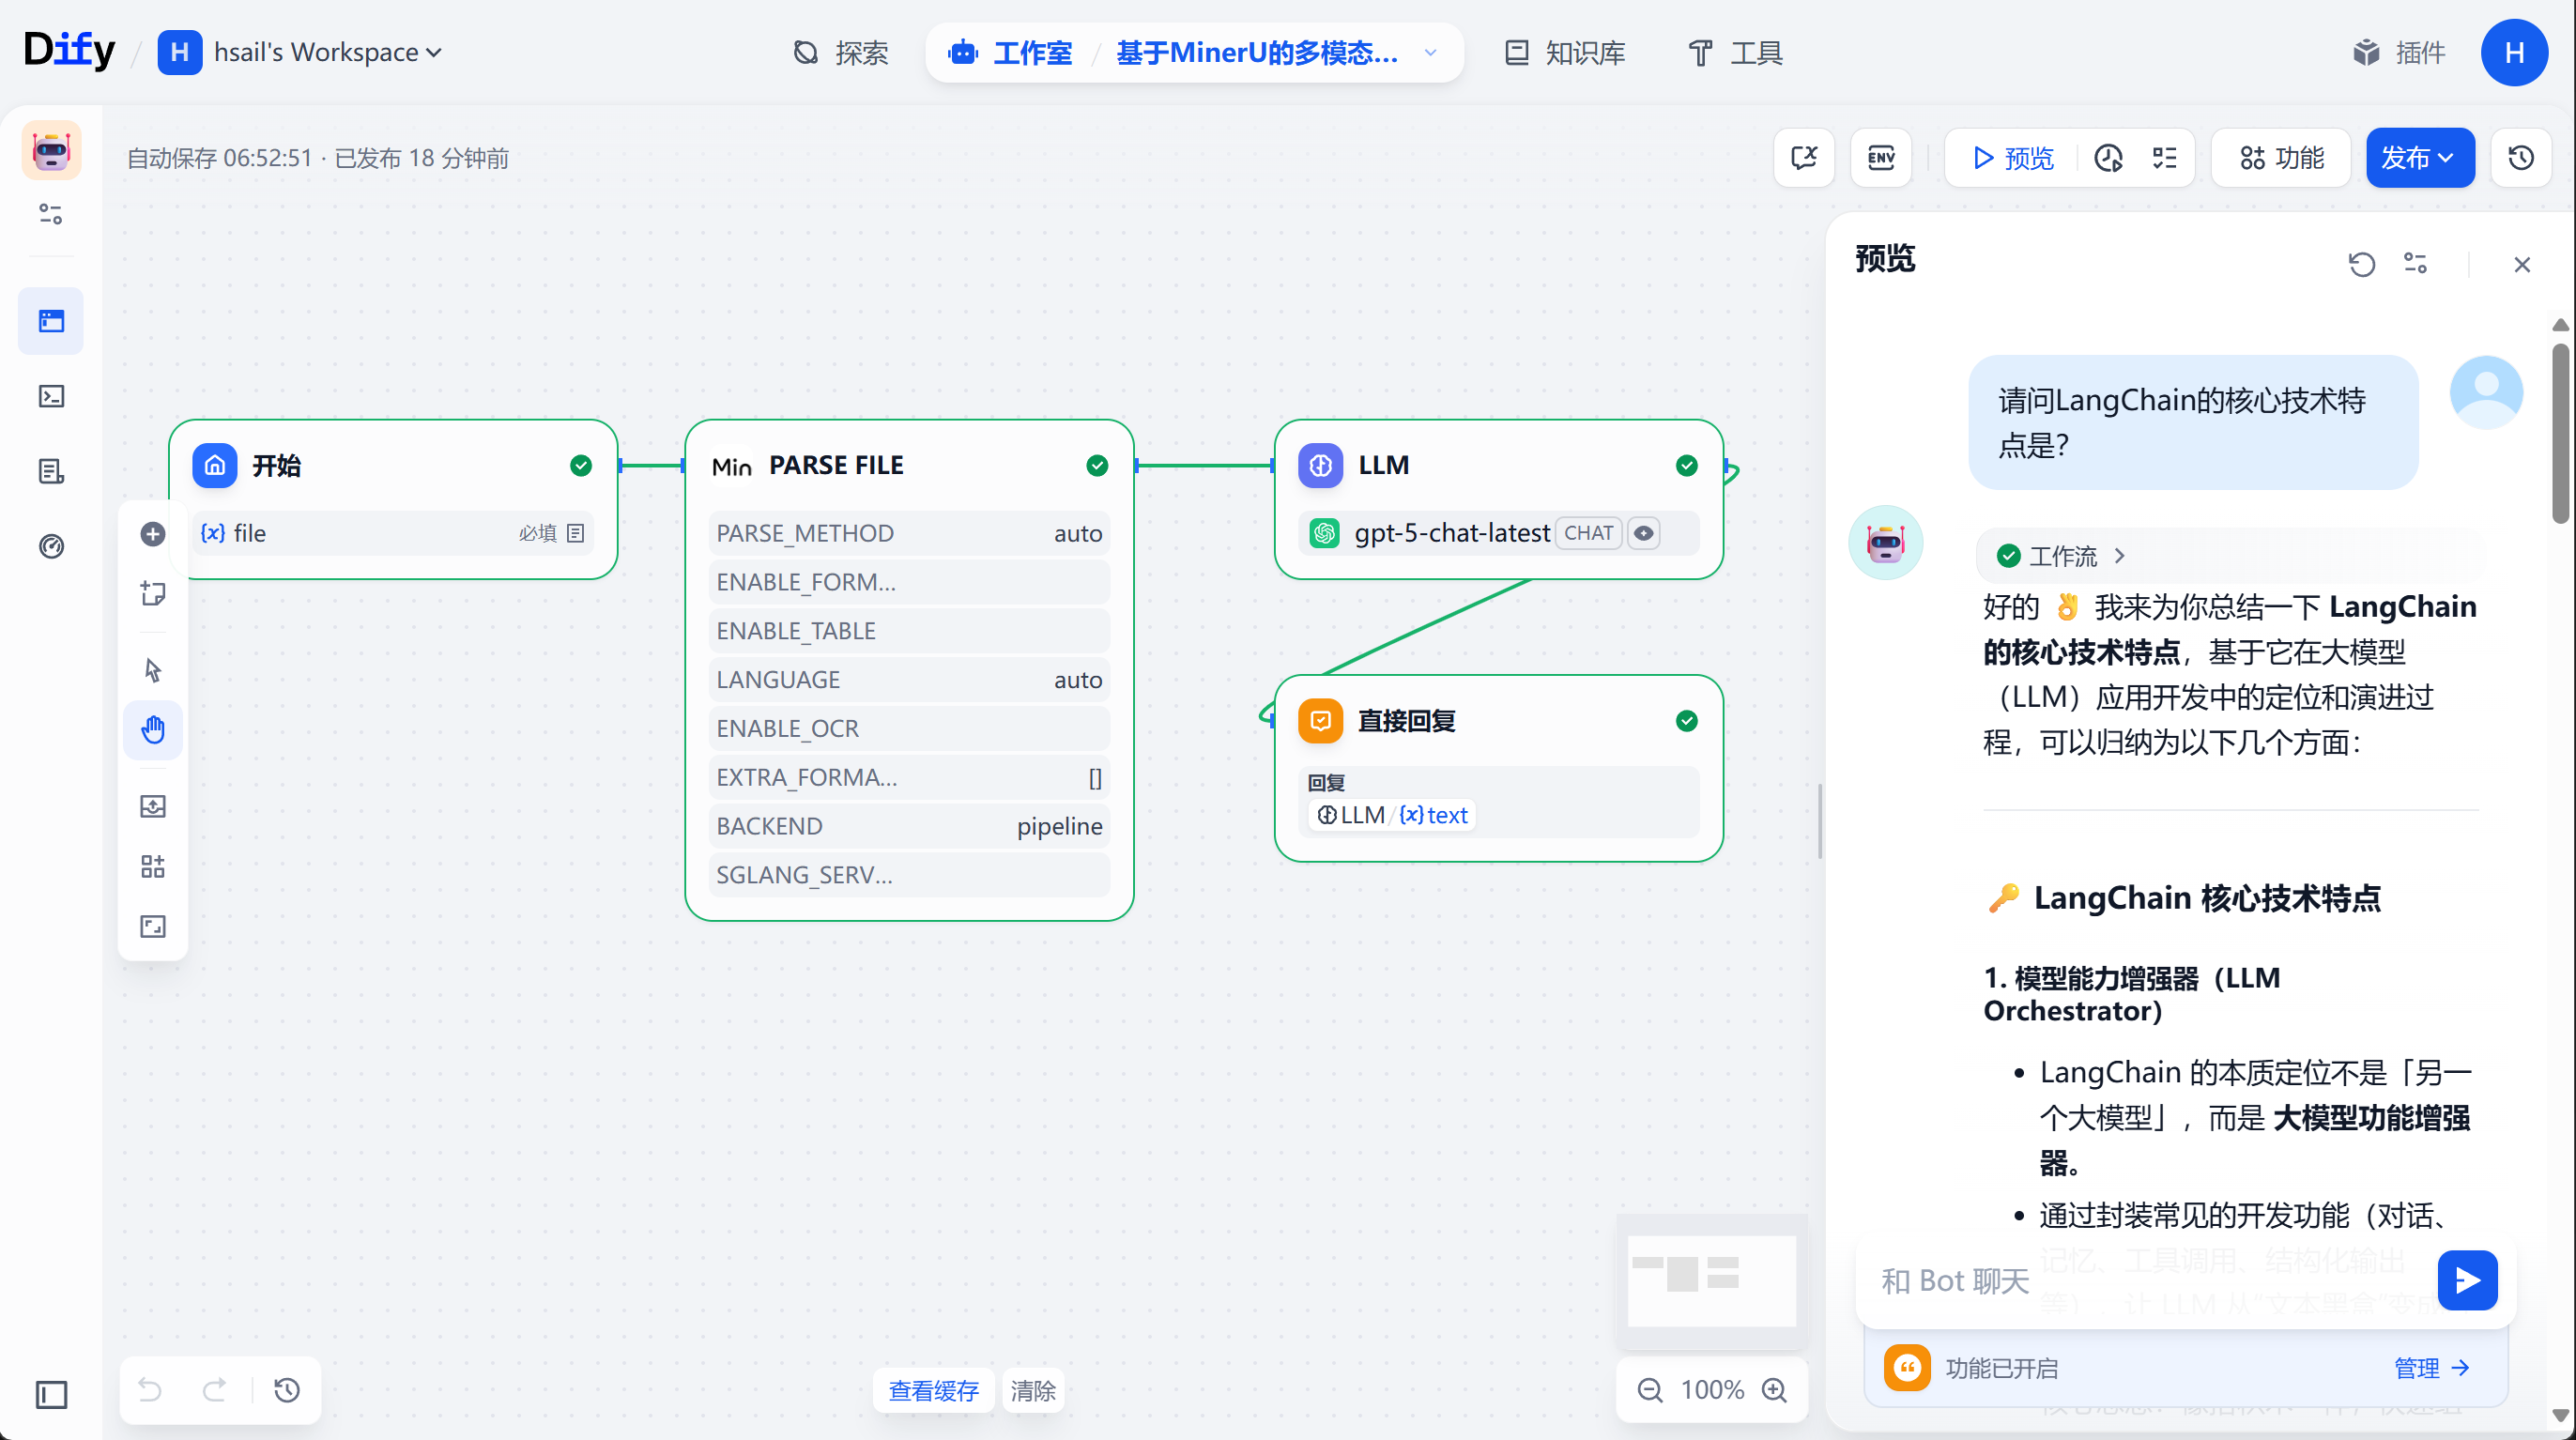
Task: Click the Dify logo
Action: pyautogui.click(x=69, y=50)
